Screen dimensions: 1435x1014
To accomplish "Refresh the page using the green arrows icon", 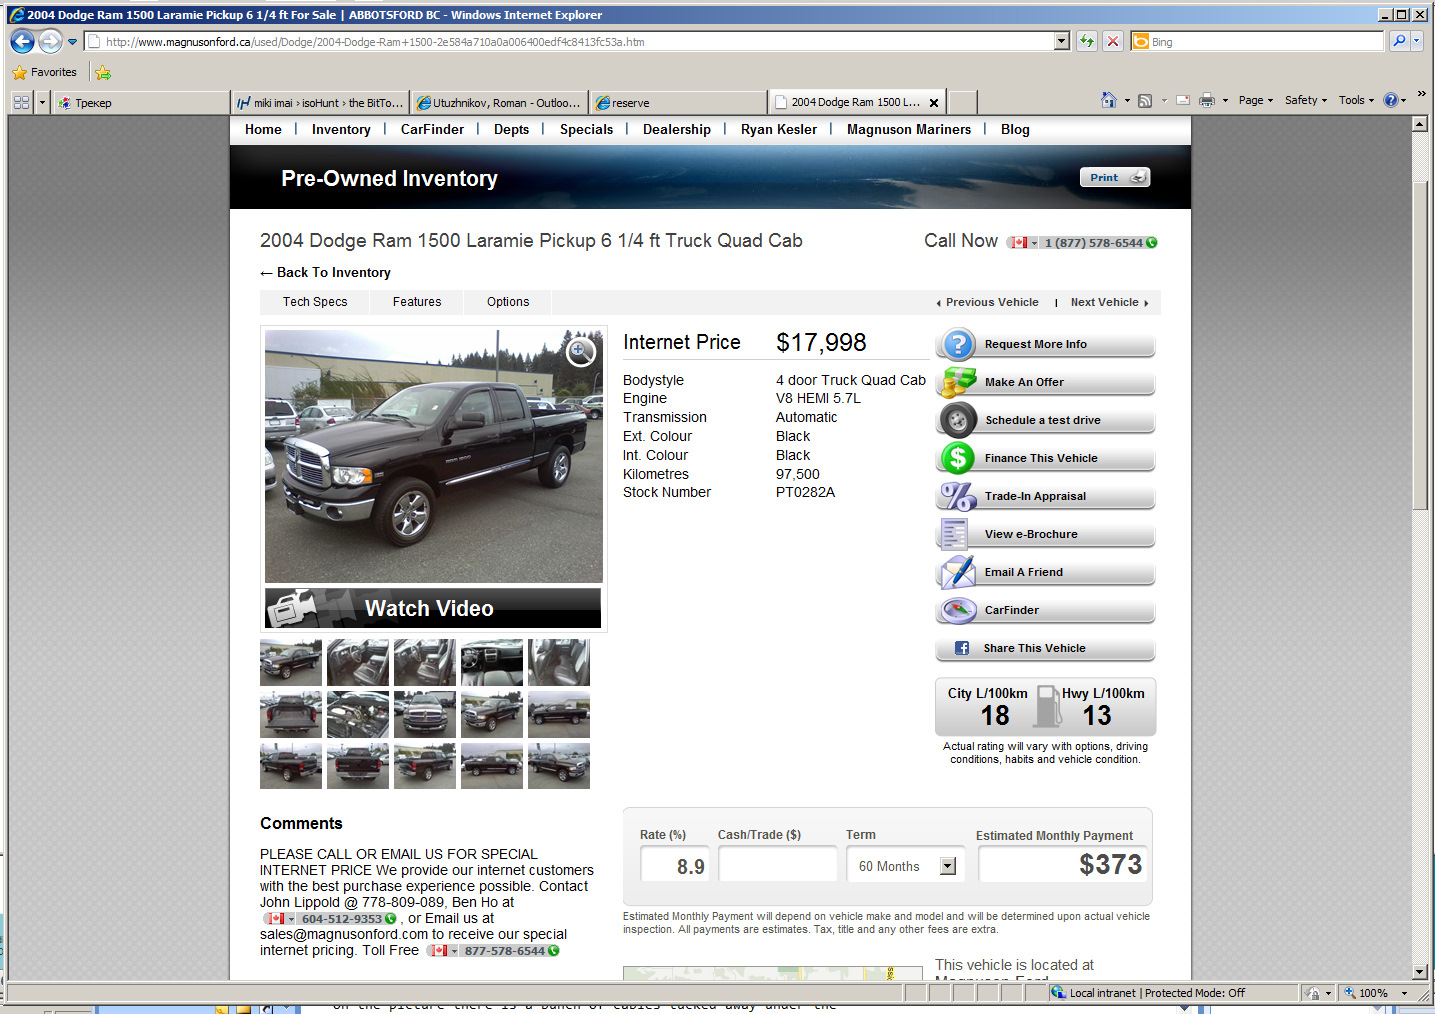I will 1087,41.
